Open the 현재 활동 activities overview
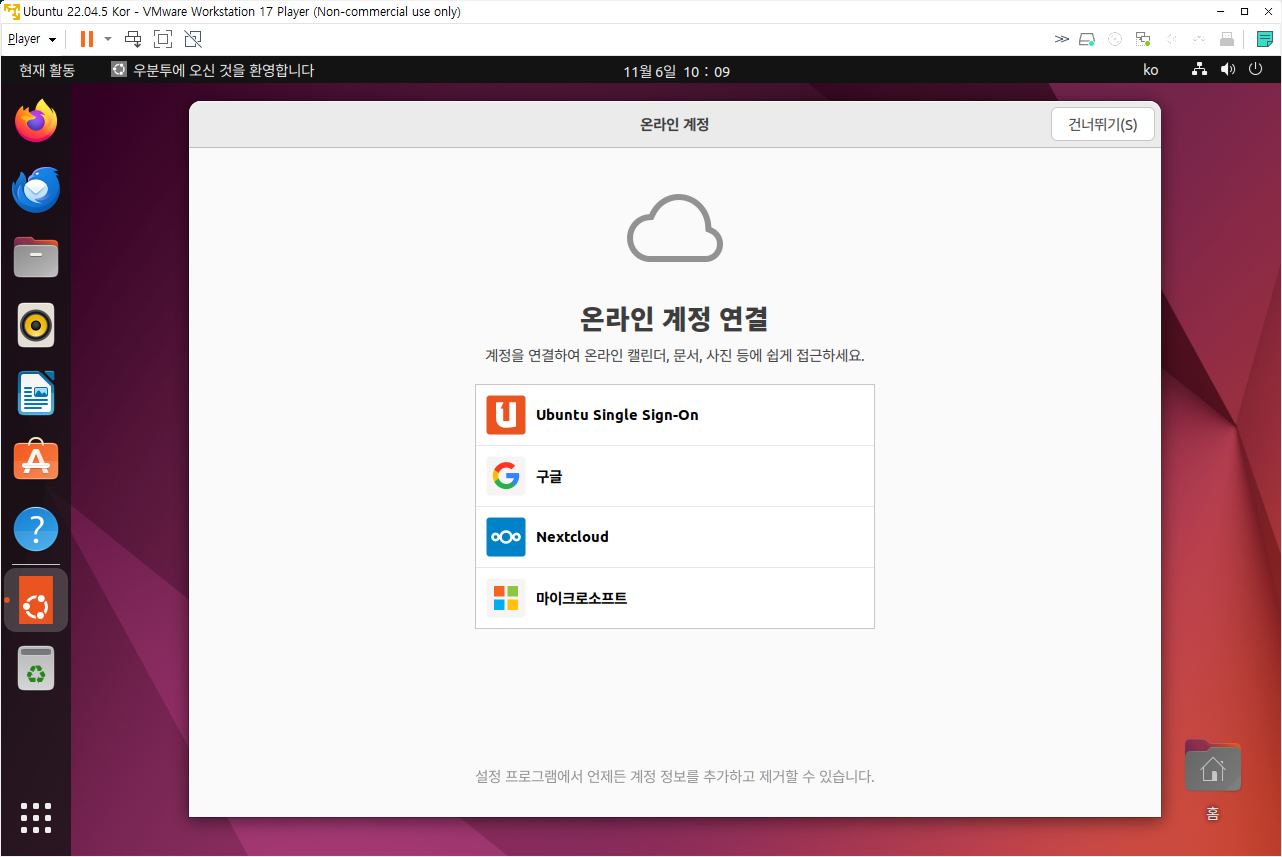 click(47, 70)
